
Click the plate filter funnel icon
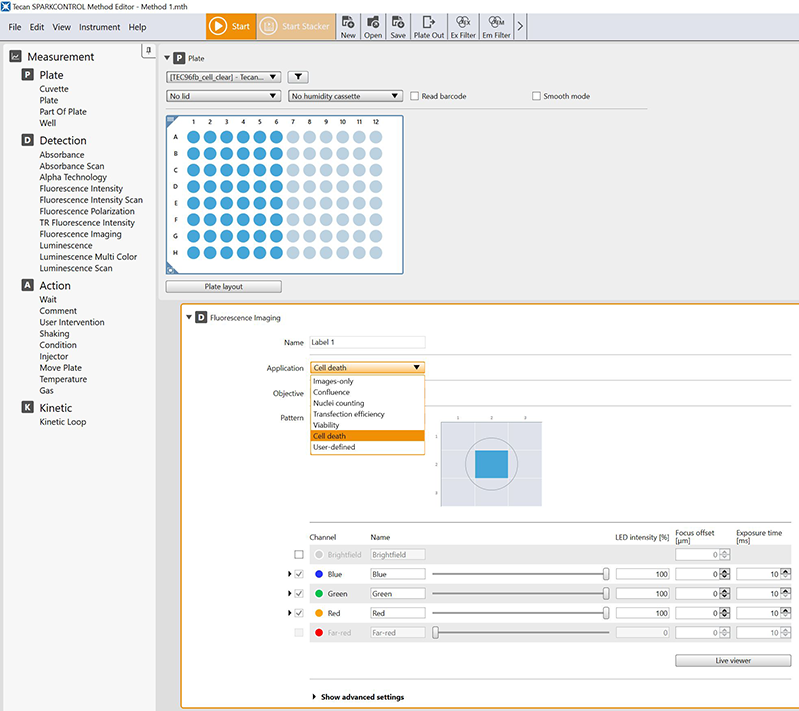click(298, 77)
